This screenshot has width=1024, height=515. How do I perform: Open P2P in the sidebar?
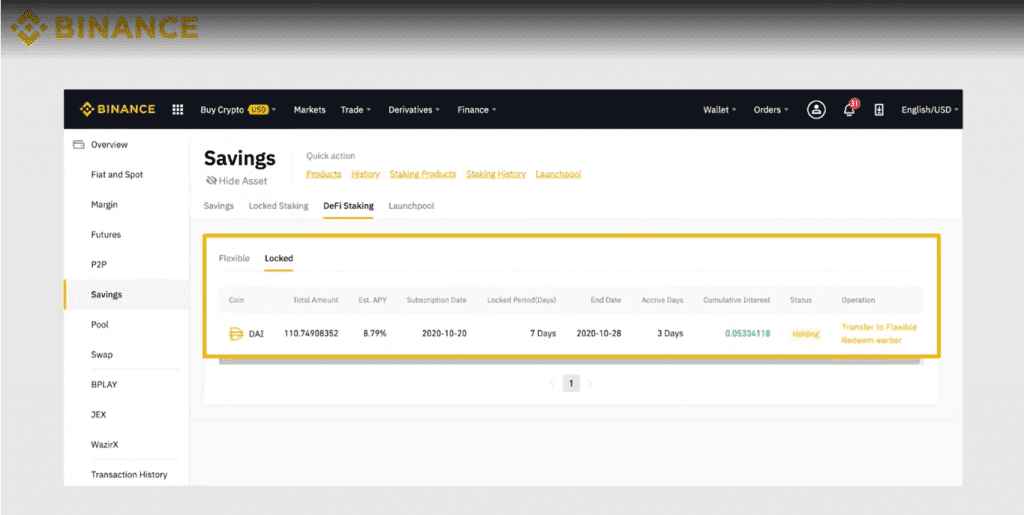coord(99,265)
